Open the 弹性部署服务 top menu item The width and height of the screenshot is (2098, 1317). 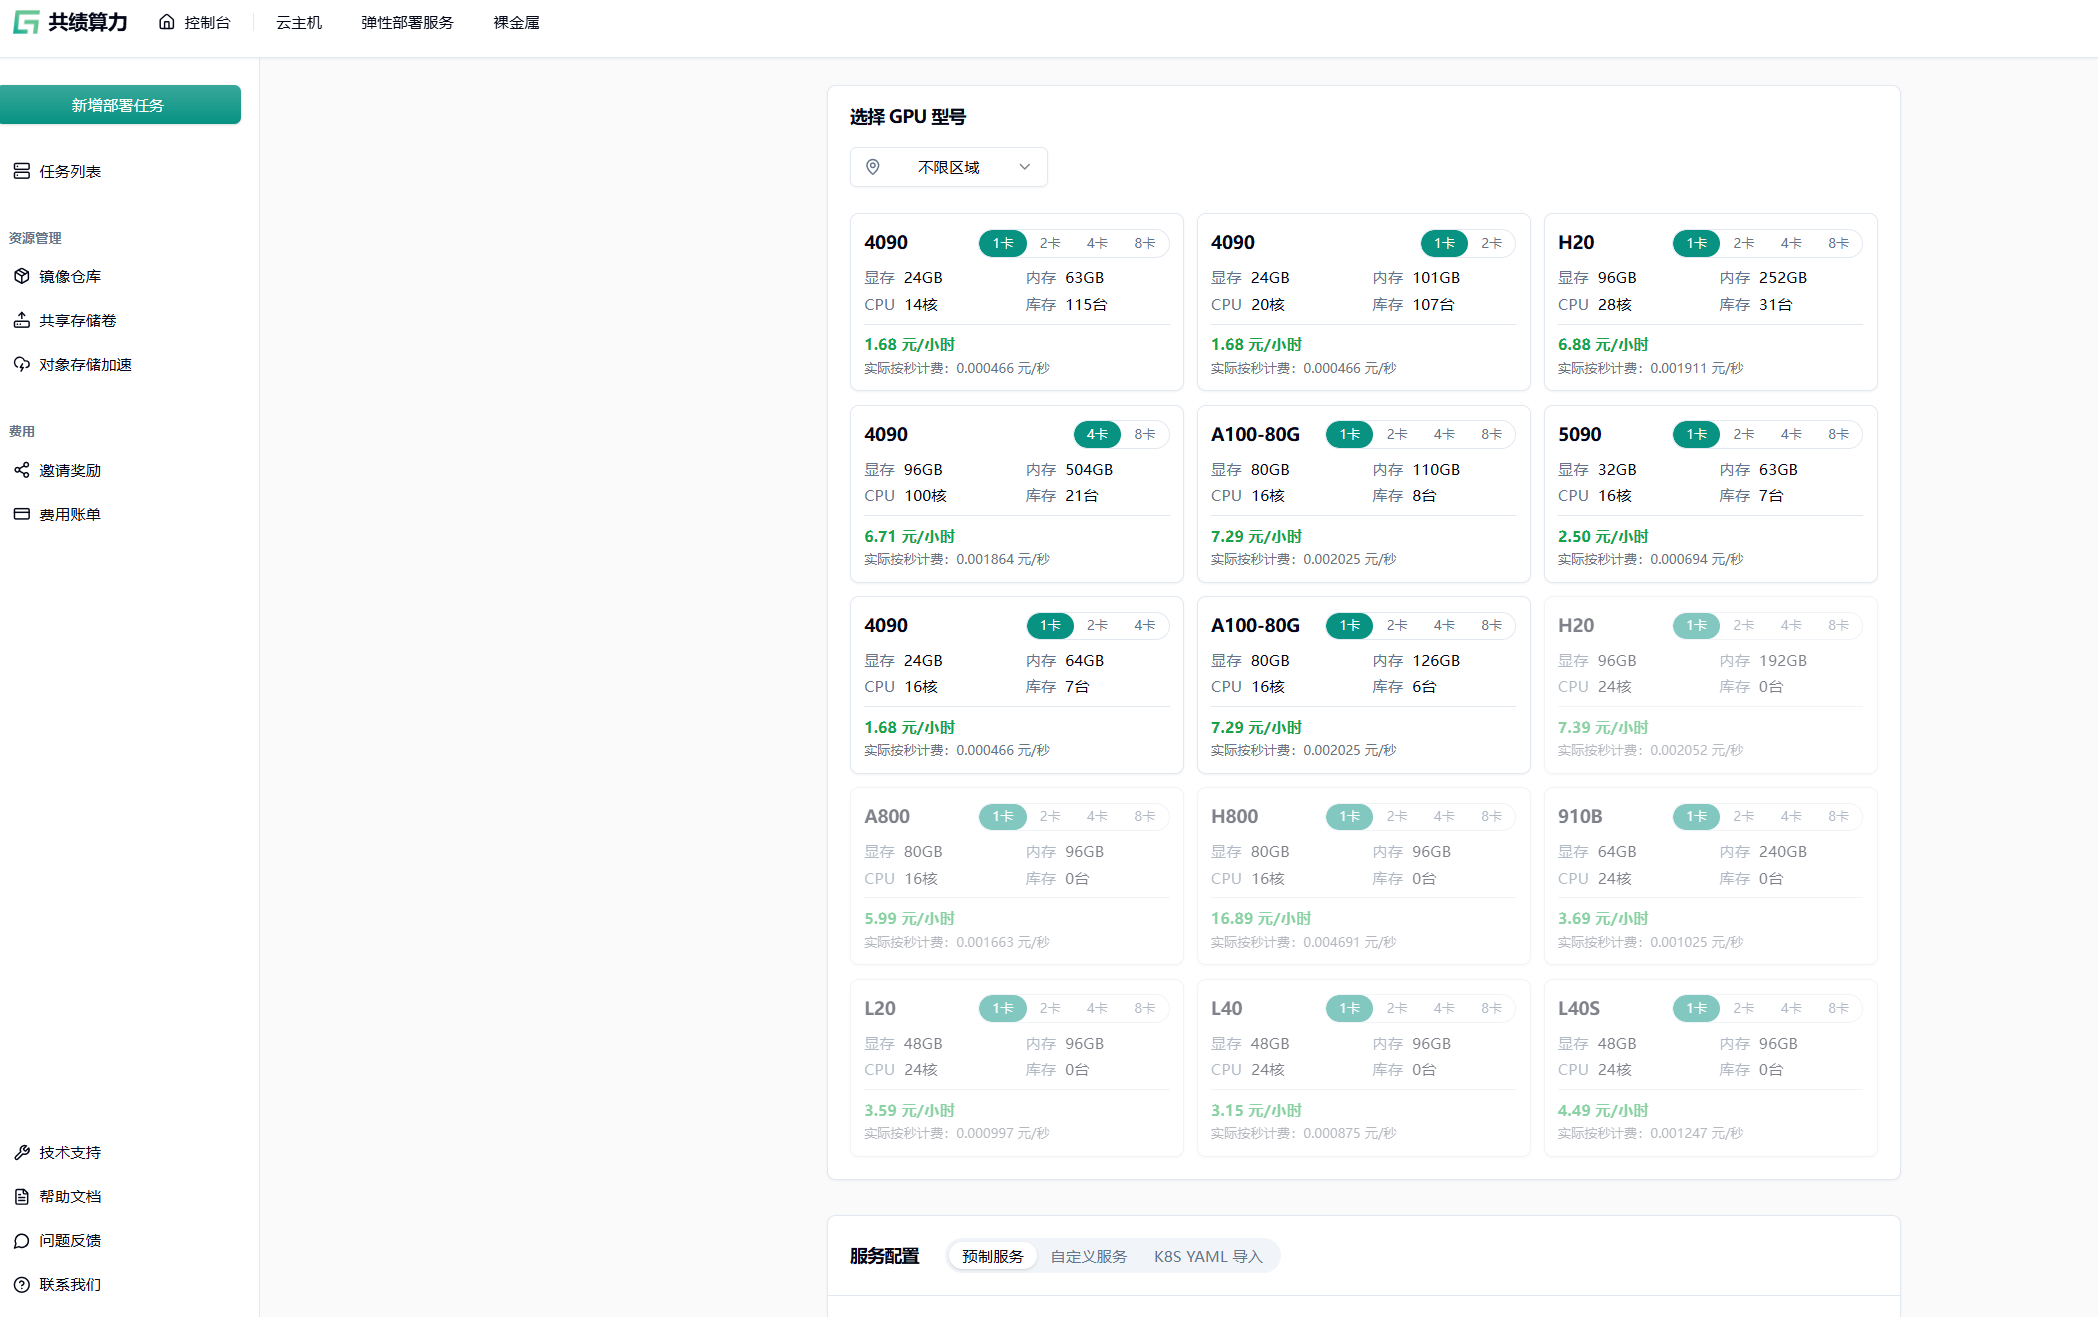407,22
